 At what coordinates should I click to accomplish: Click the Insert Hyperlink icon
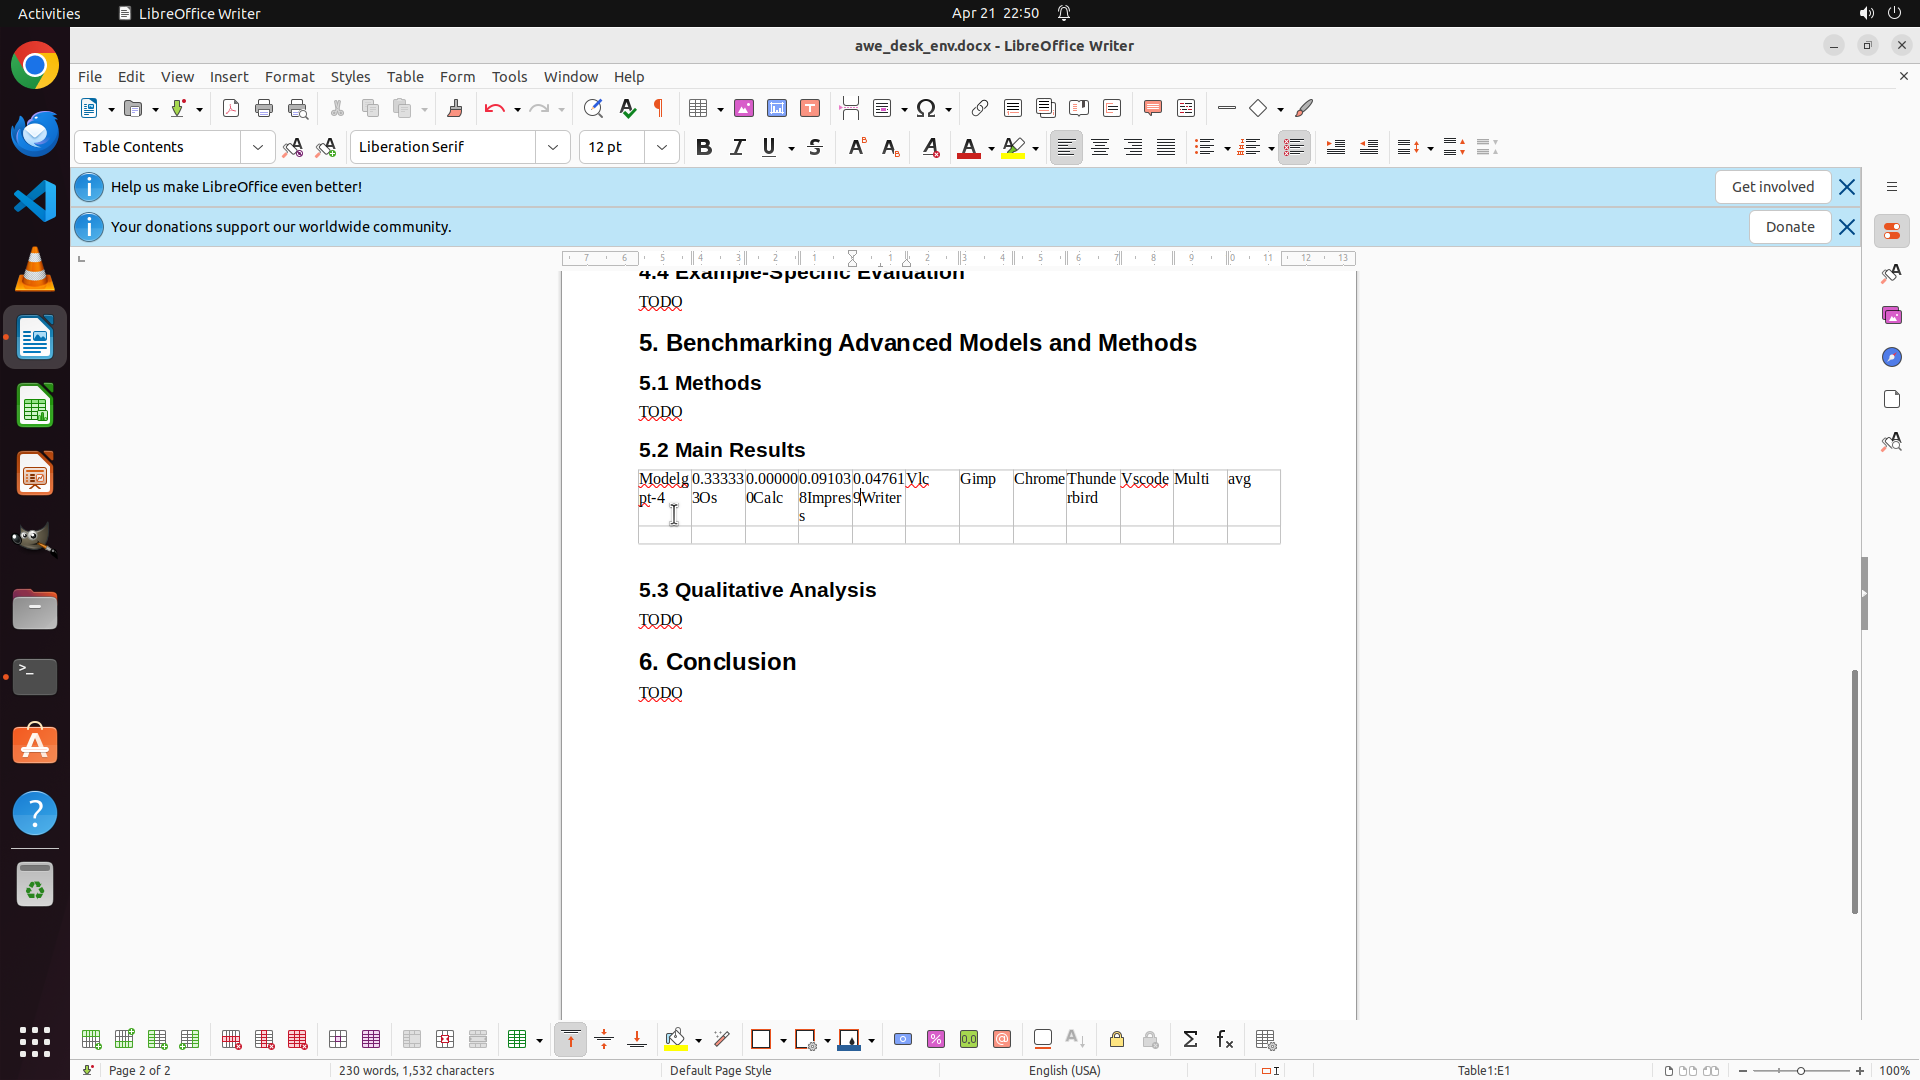tap(980, 108)
